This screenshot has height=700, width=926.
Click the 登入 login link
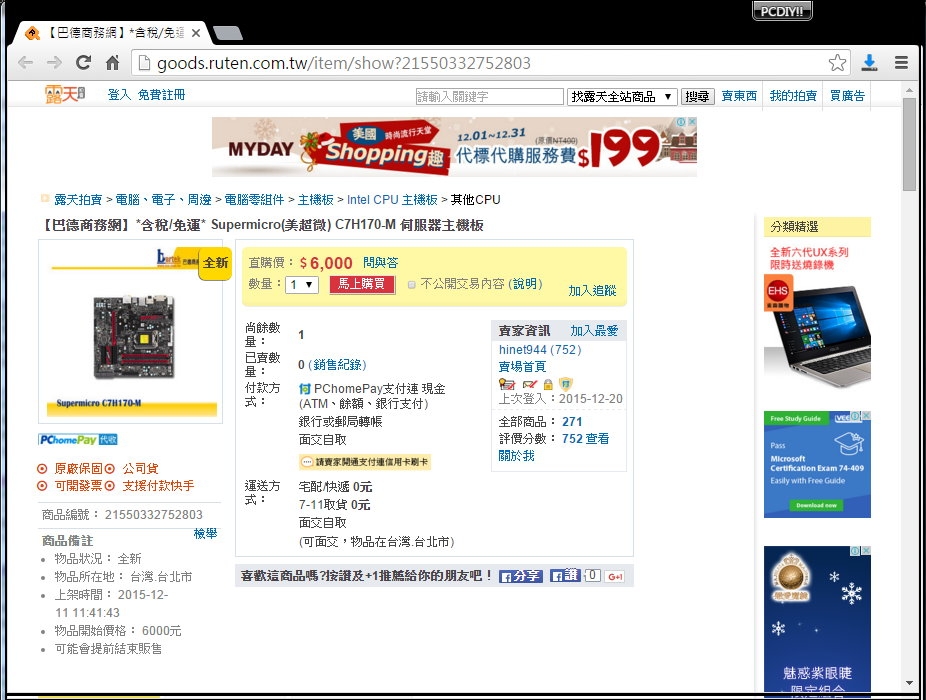(x=119, y=95)
